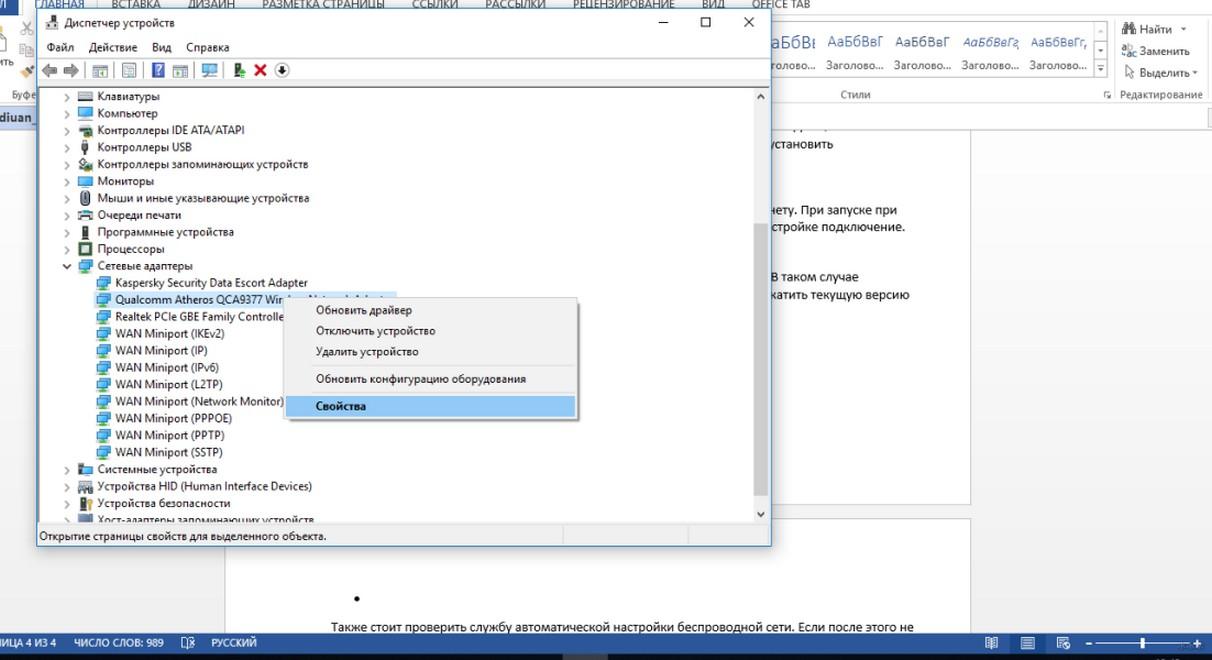Select Устройства HID (Human Interface Devices)
The image size is (1212, 660).
tap(204, 486)
